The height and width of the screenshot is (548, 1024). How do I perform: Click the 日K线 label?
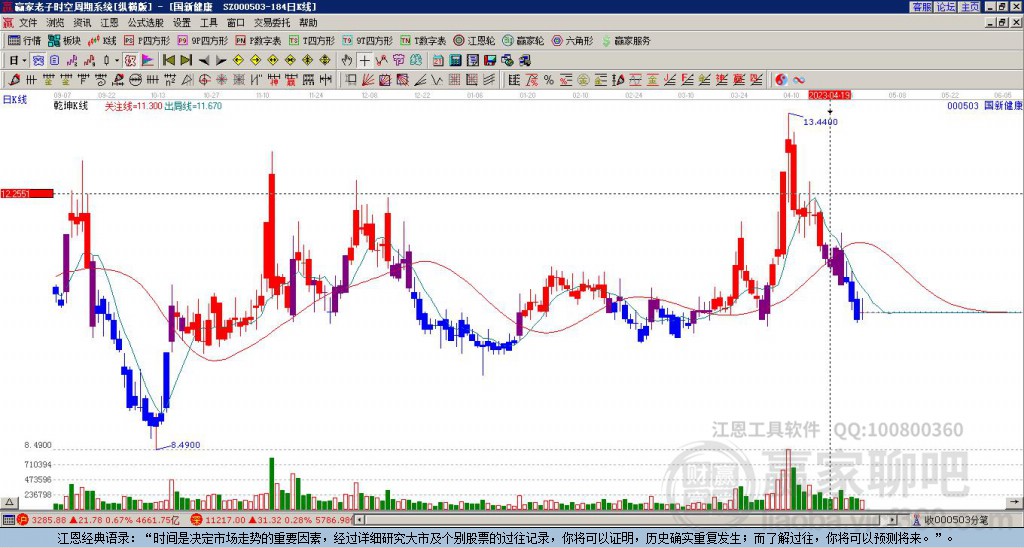click(14, 99)
